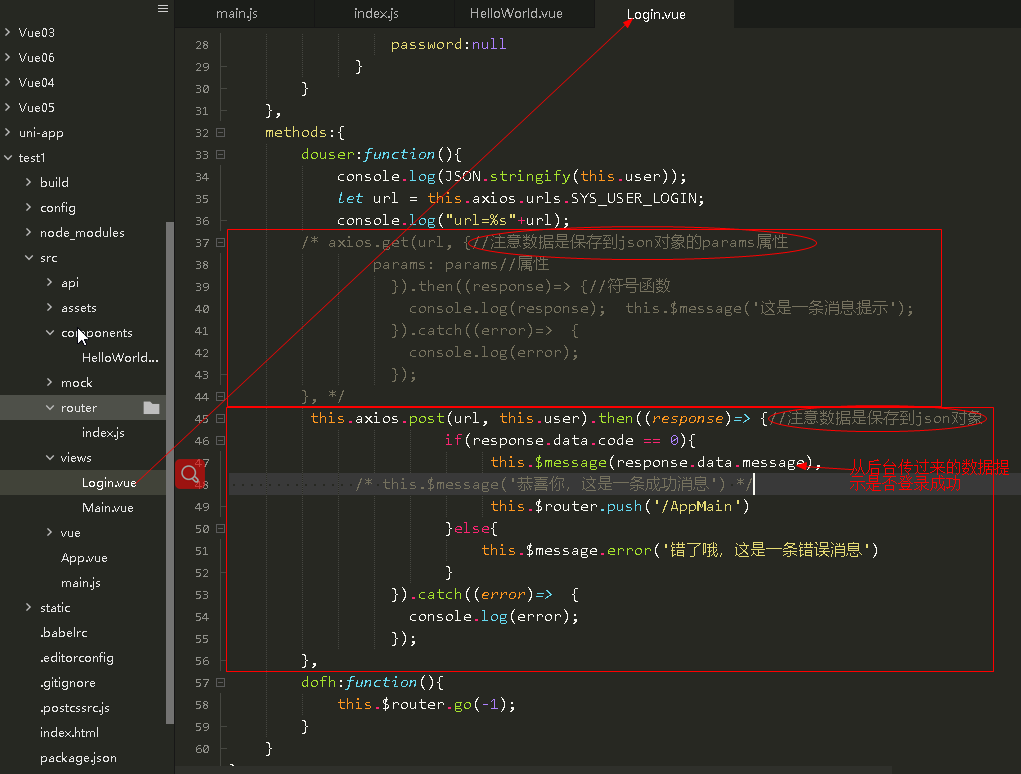The width and height of the screenshot is (1021, 774).
Task: Select Login.vue in the views folder
Action: click(x=109, y=482)
